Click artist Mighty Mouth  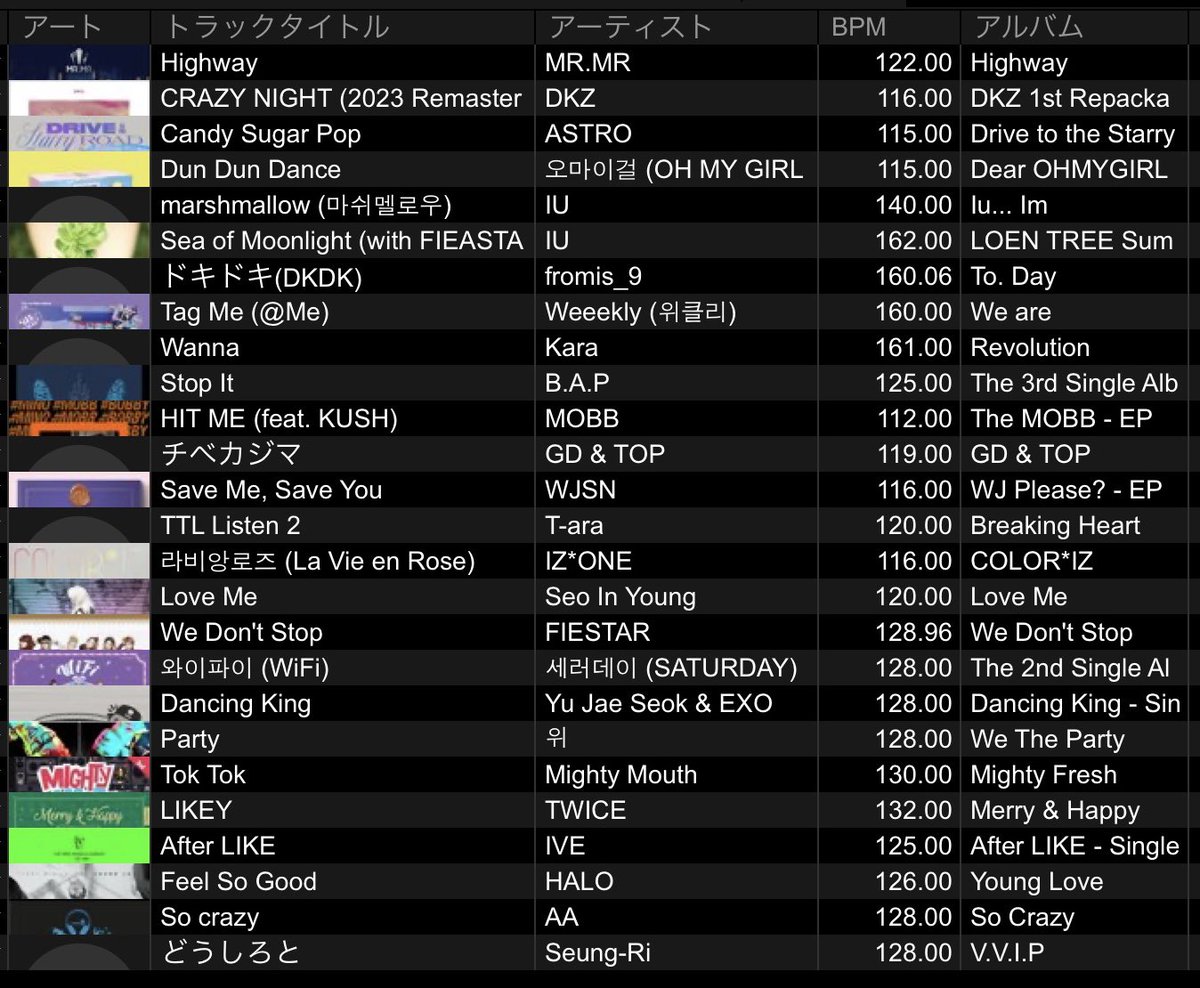621,775
